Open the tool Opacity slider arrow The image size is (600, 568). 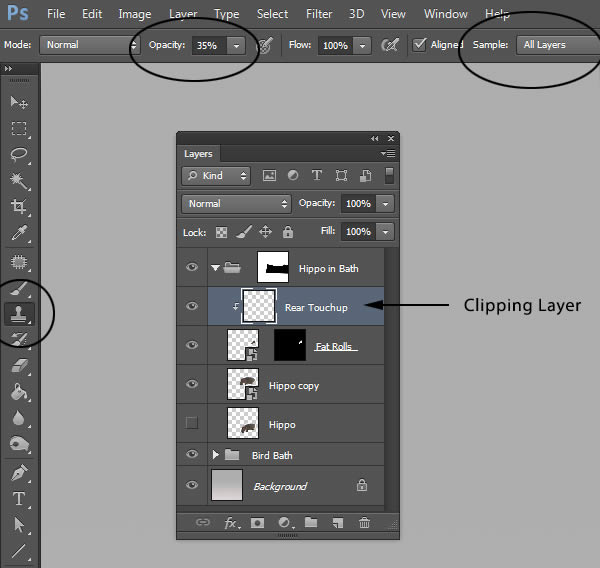click(236, 46)
